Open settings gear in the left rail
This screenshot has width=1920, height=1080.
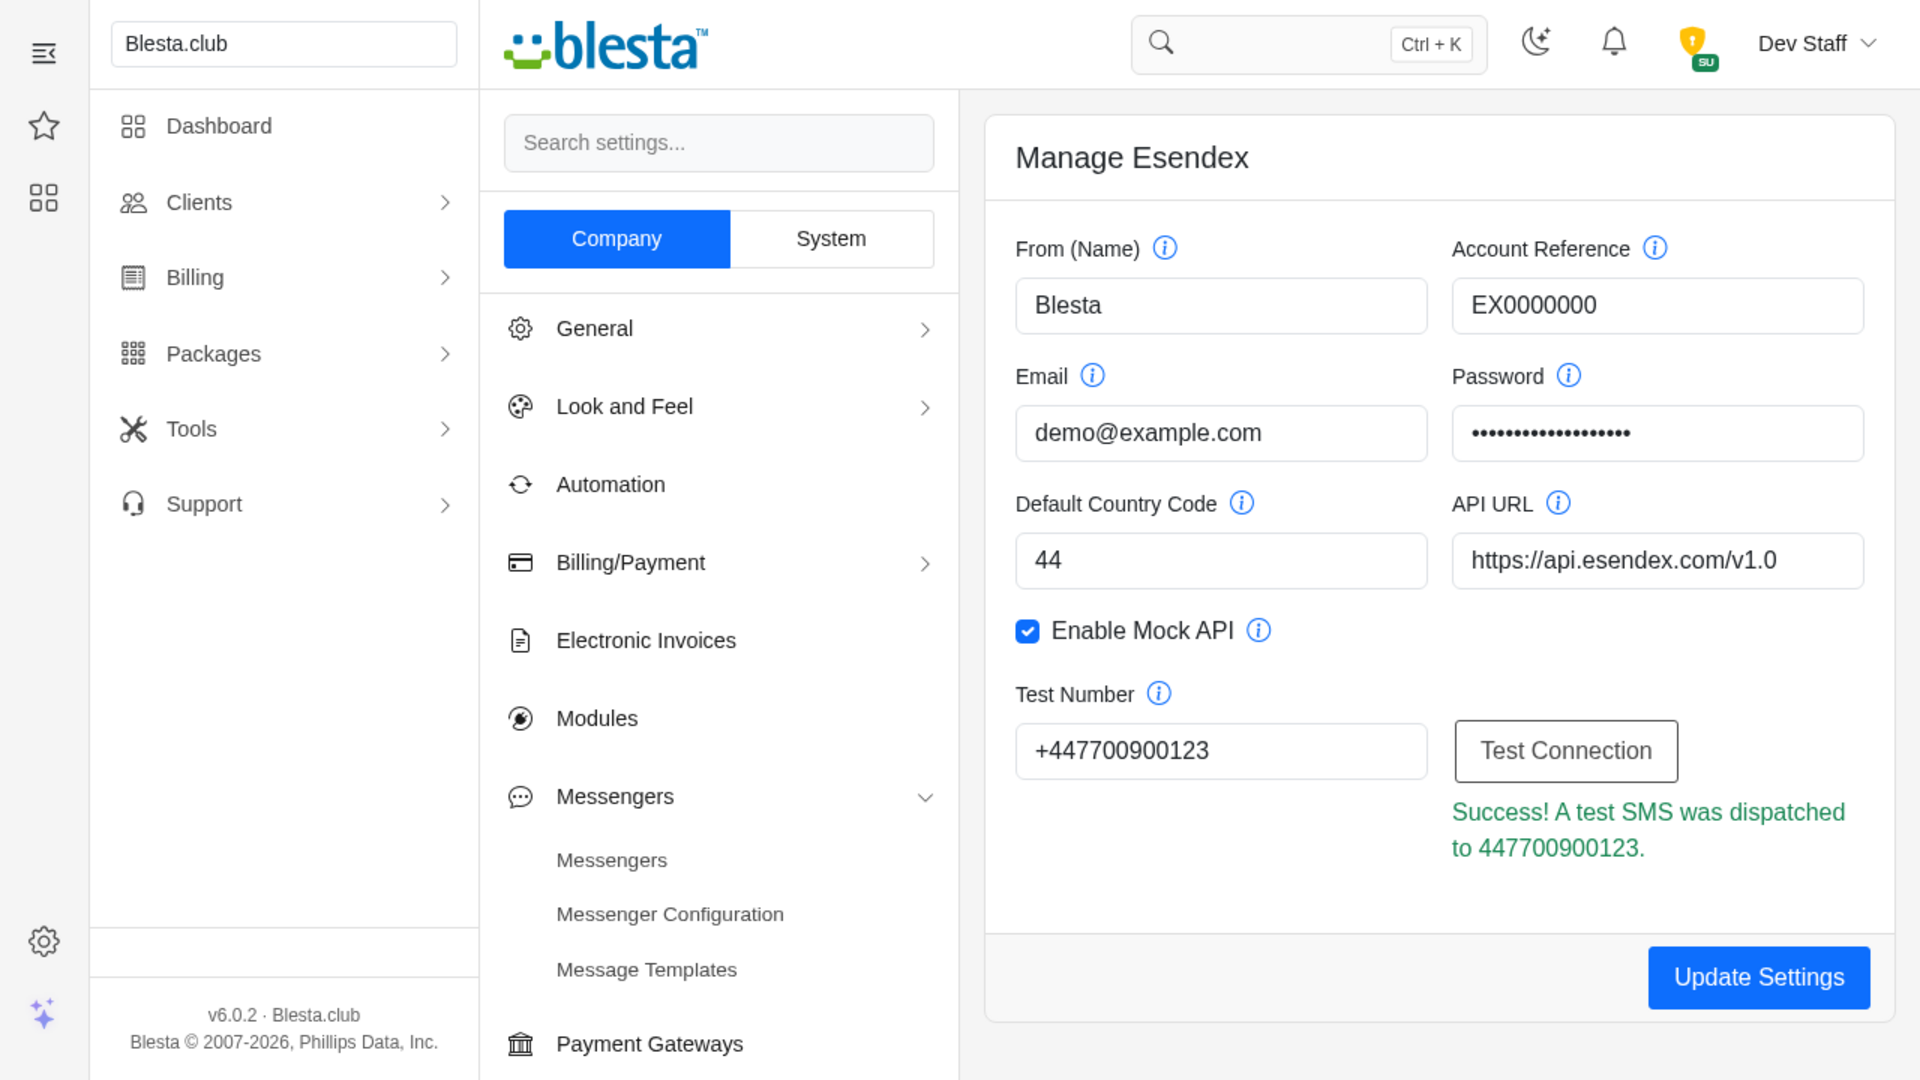(44, 941)
